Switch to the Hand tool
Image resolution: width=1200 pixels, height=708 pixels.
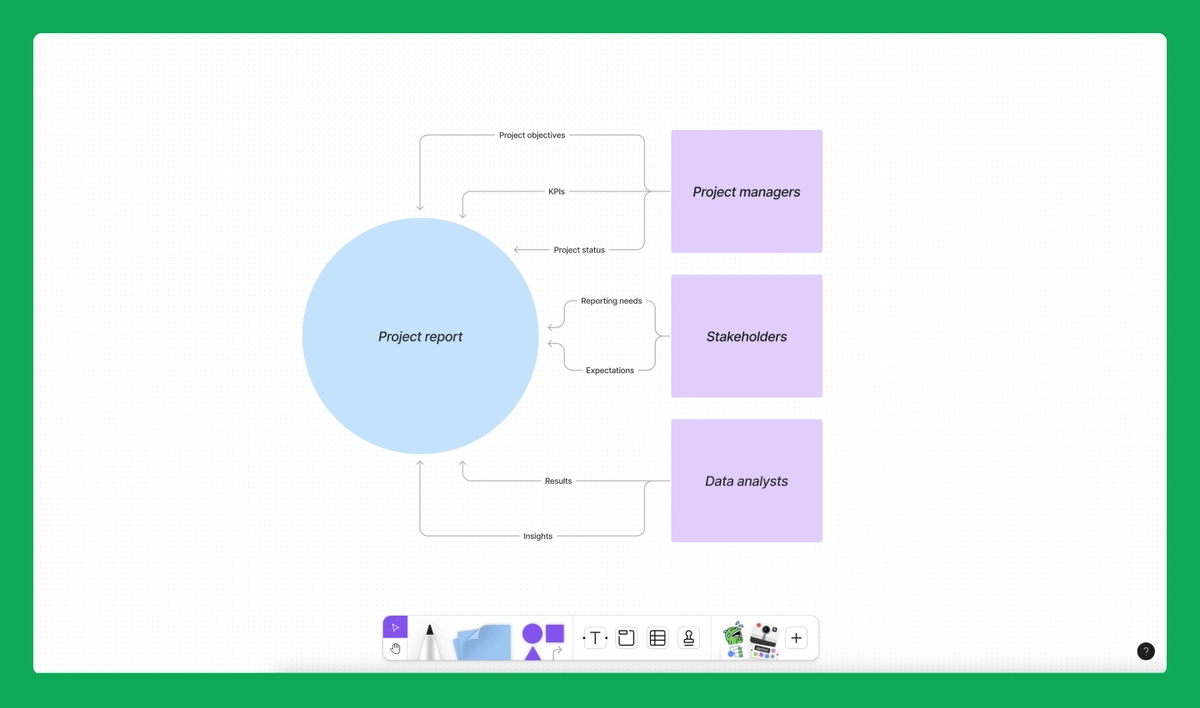(395, 648)
